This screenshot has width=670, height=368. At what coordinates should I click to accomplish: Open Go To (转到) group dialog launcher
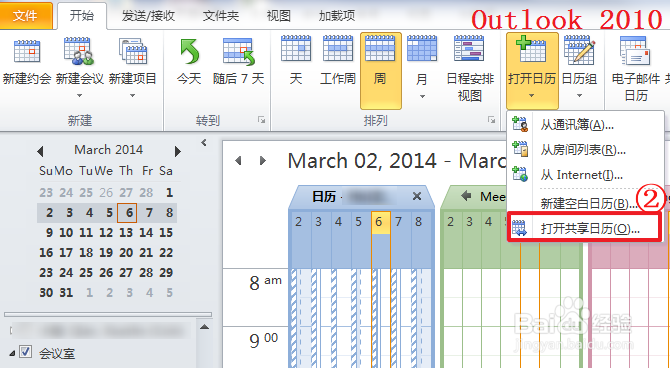pyautogui.click(x=262, y=121)
